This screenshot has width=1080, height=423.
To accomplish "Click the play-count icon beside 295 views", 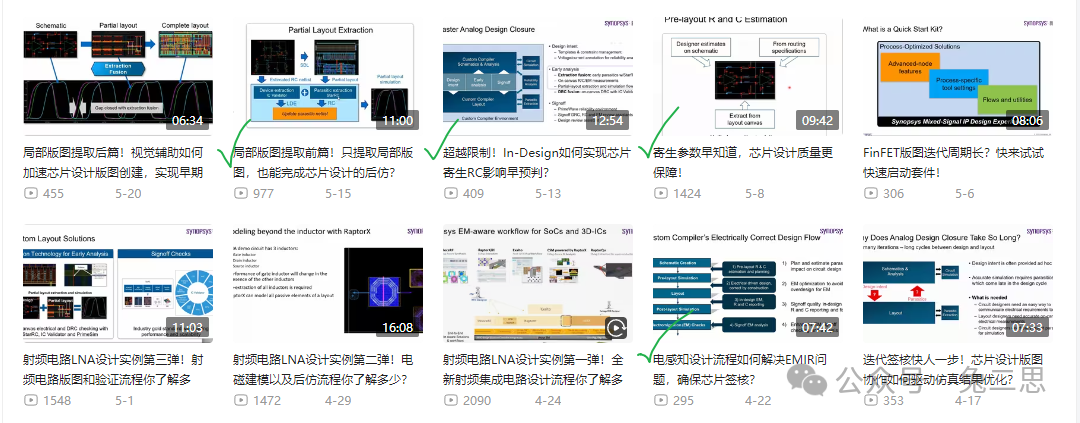I will (x=661, y=400).
